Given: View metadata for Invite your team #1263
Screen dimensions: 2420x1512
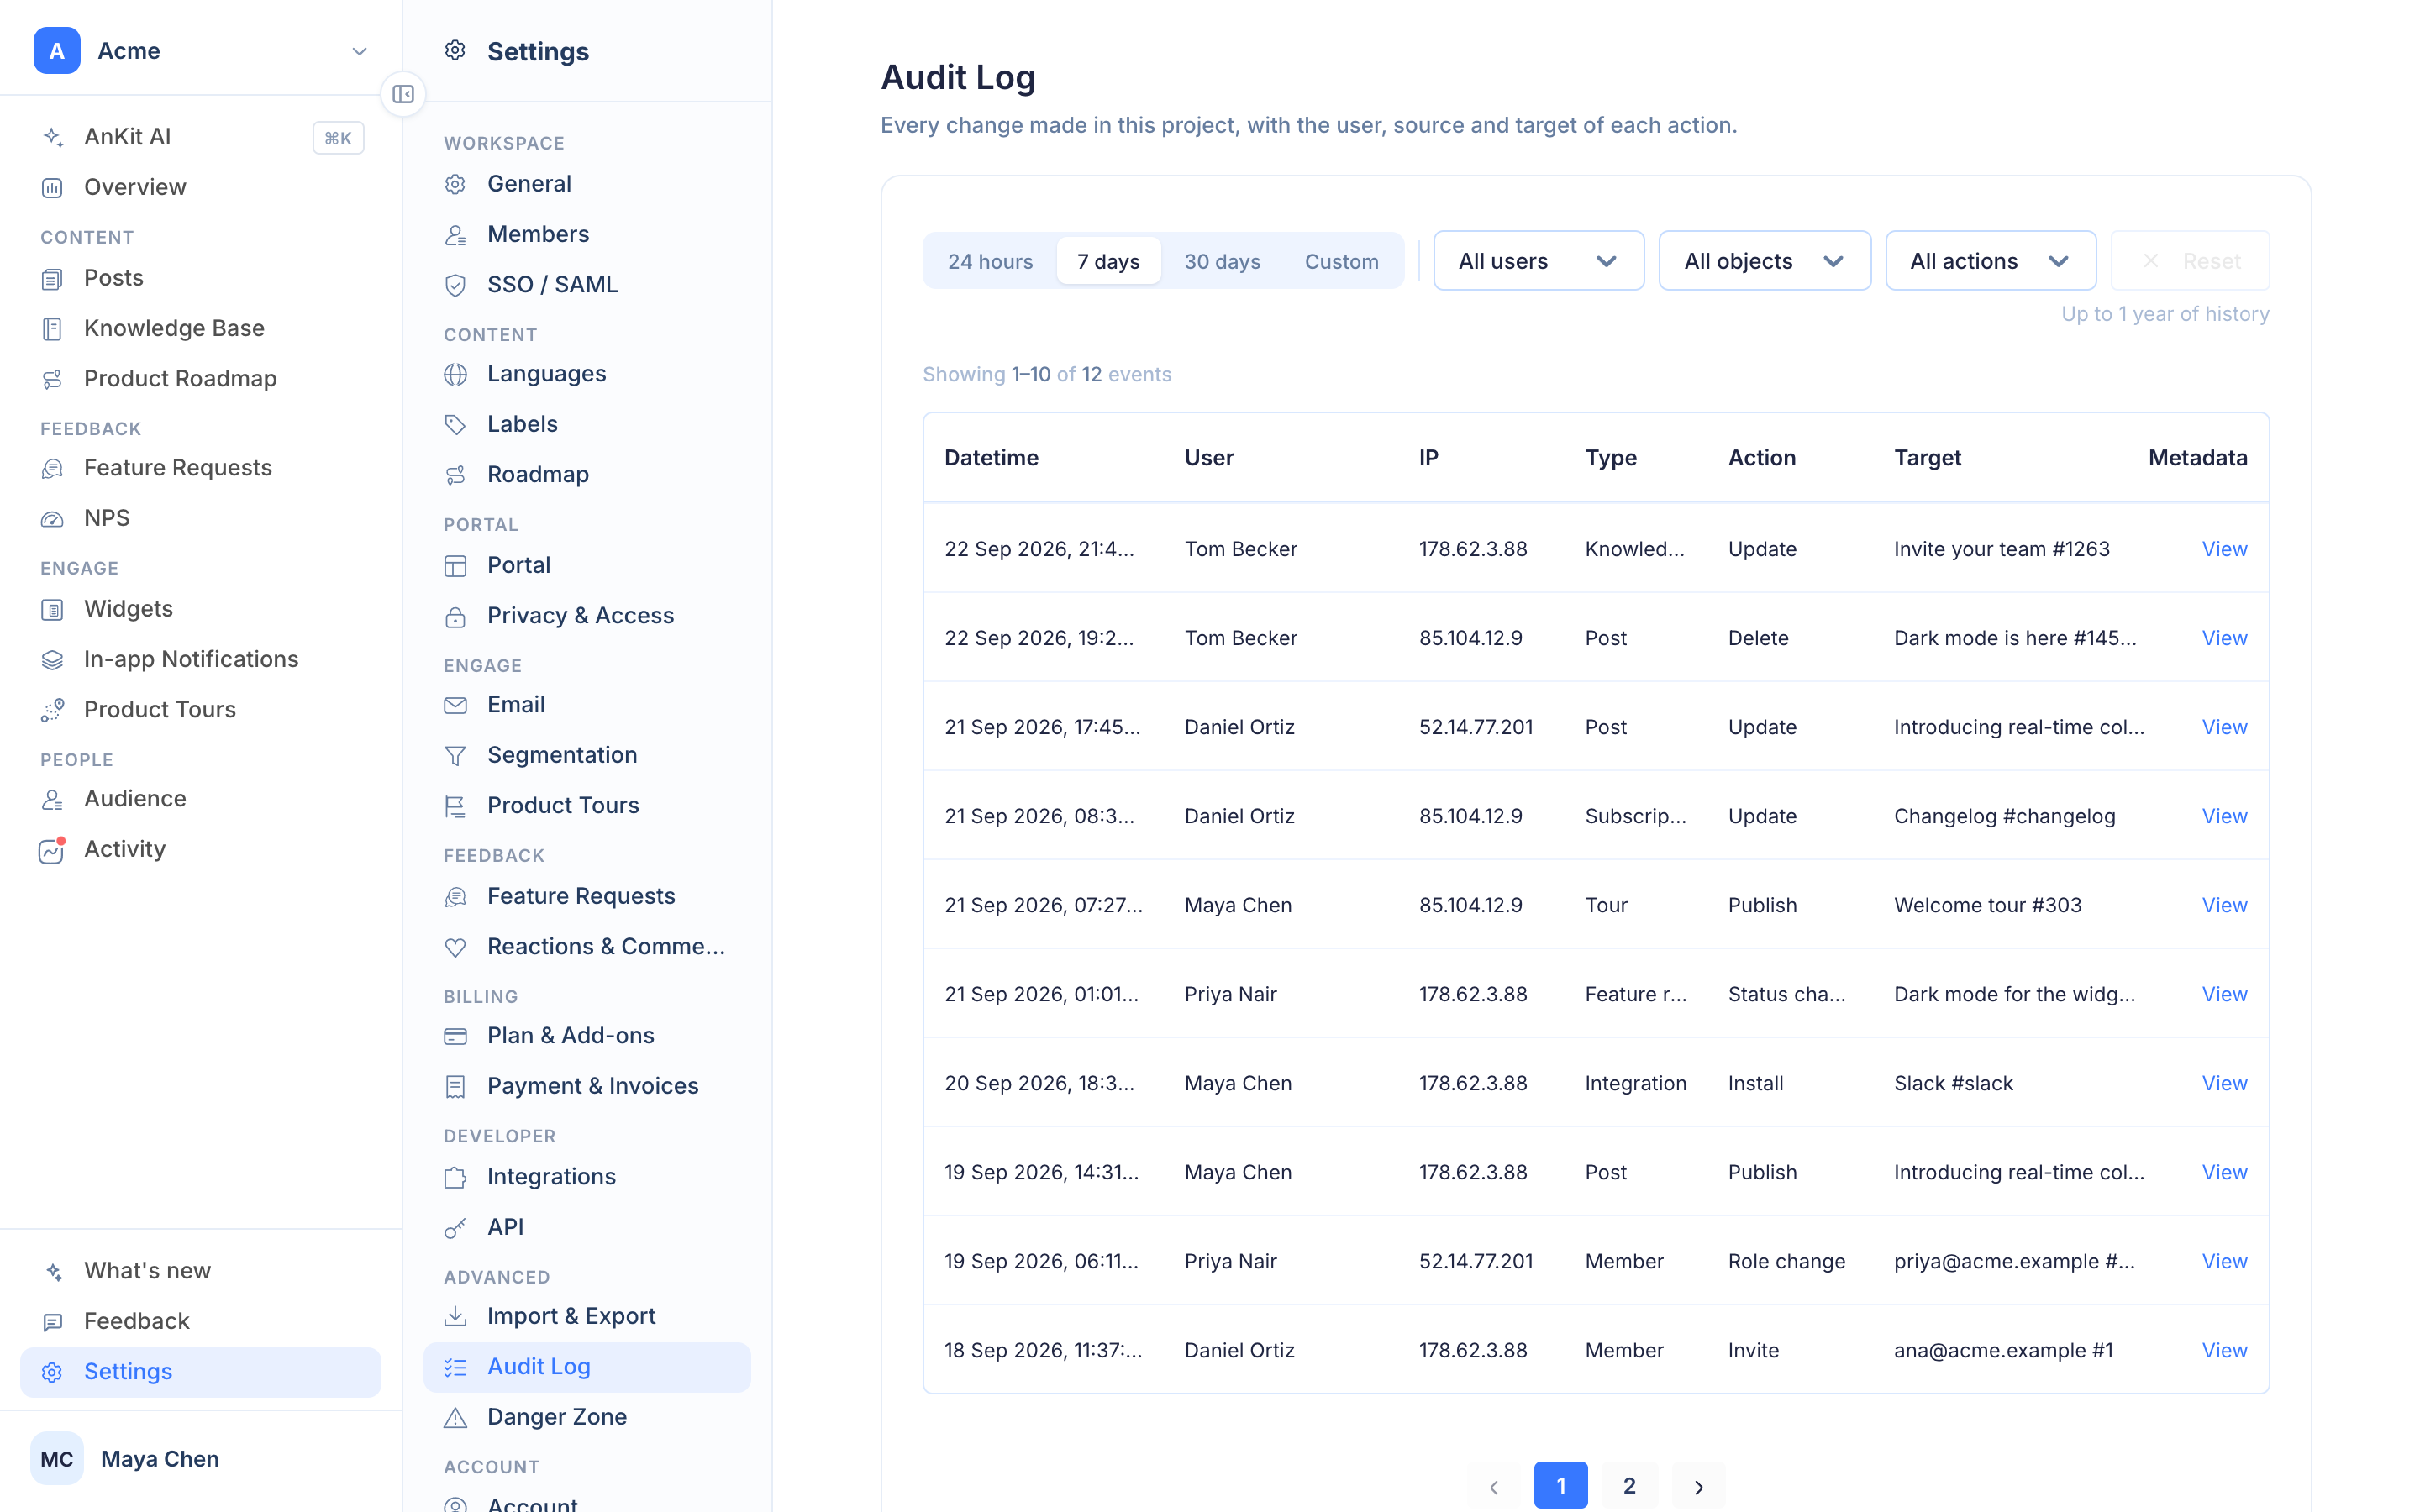Looking at the screenshot, I should pos(2224,549).
